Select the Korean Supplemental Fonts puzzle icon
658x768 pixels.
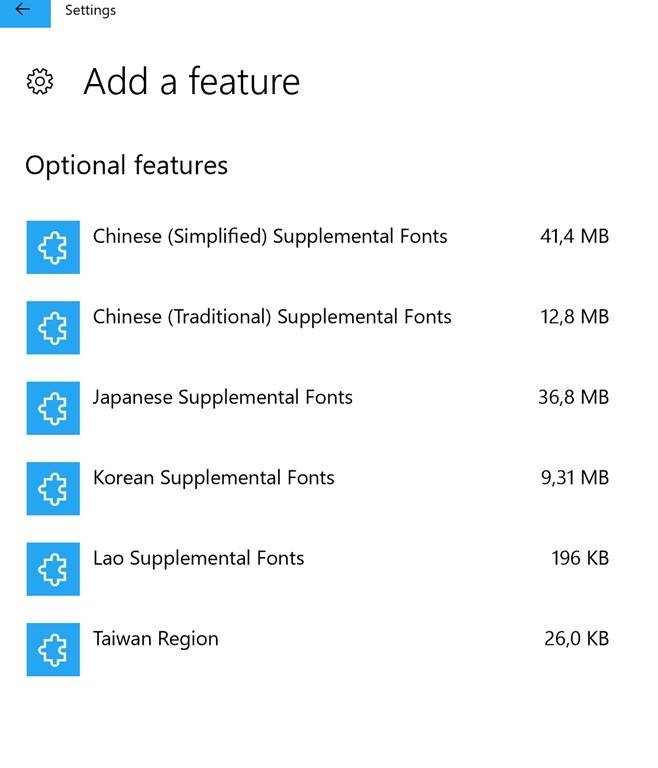click(x=53, y=489)
